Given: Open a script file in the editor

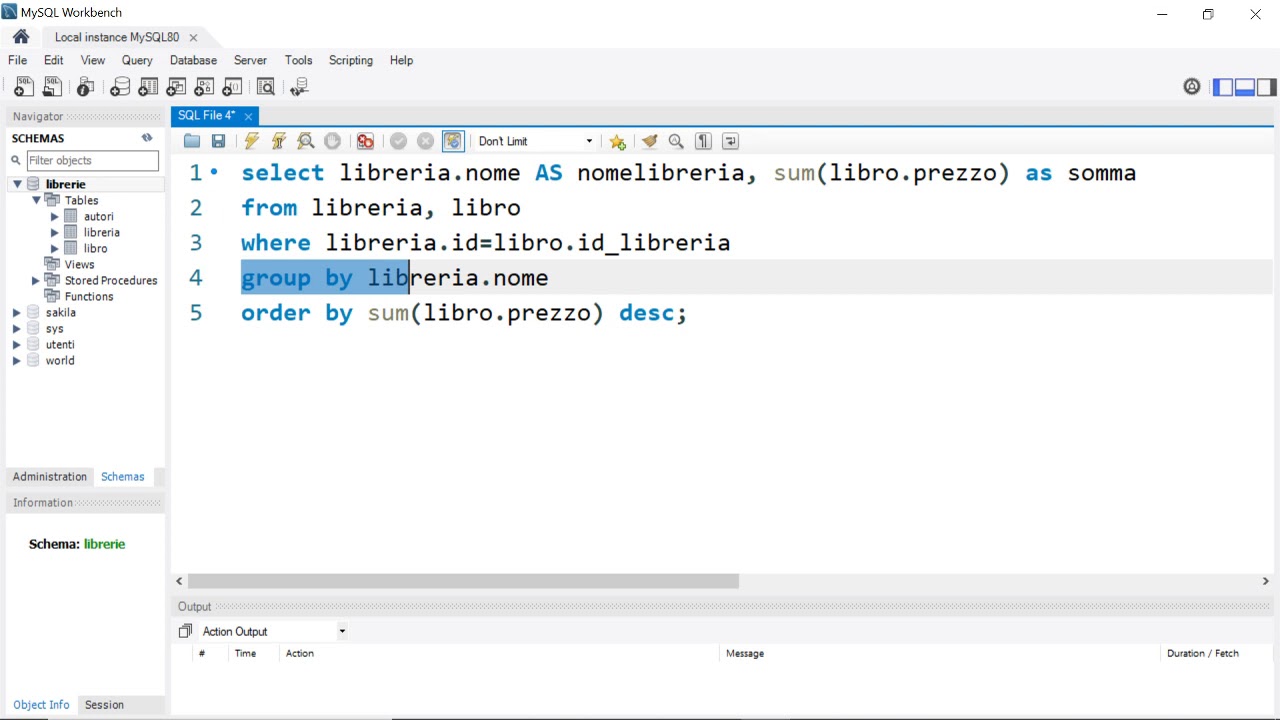Looking at the screenshot, I should coord(192,141).
